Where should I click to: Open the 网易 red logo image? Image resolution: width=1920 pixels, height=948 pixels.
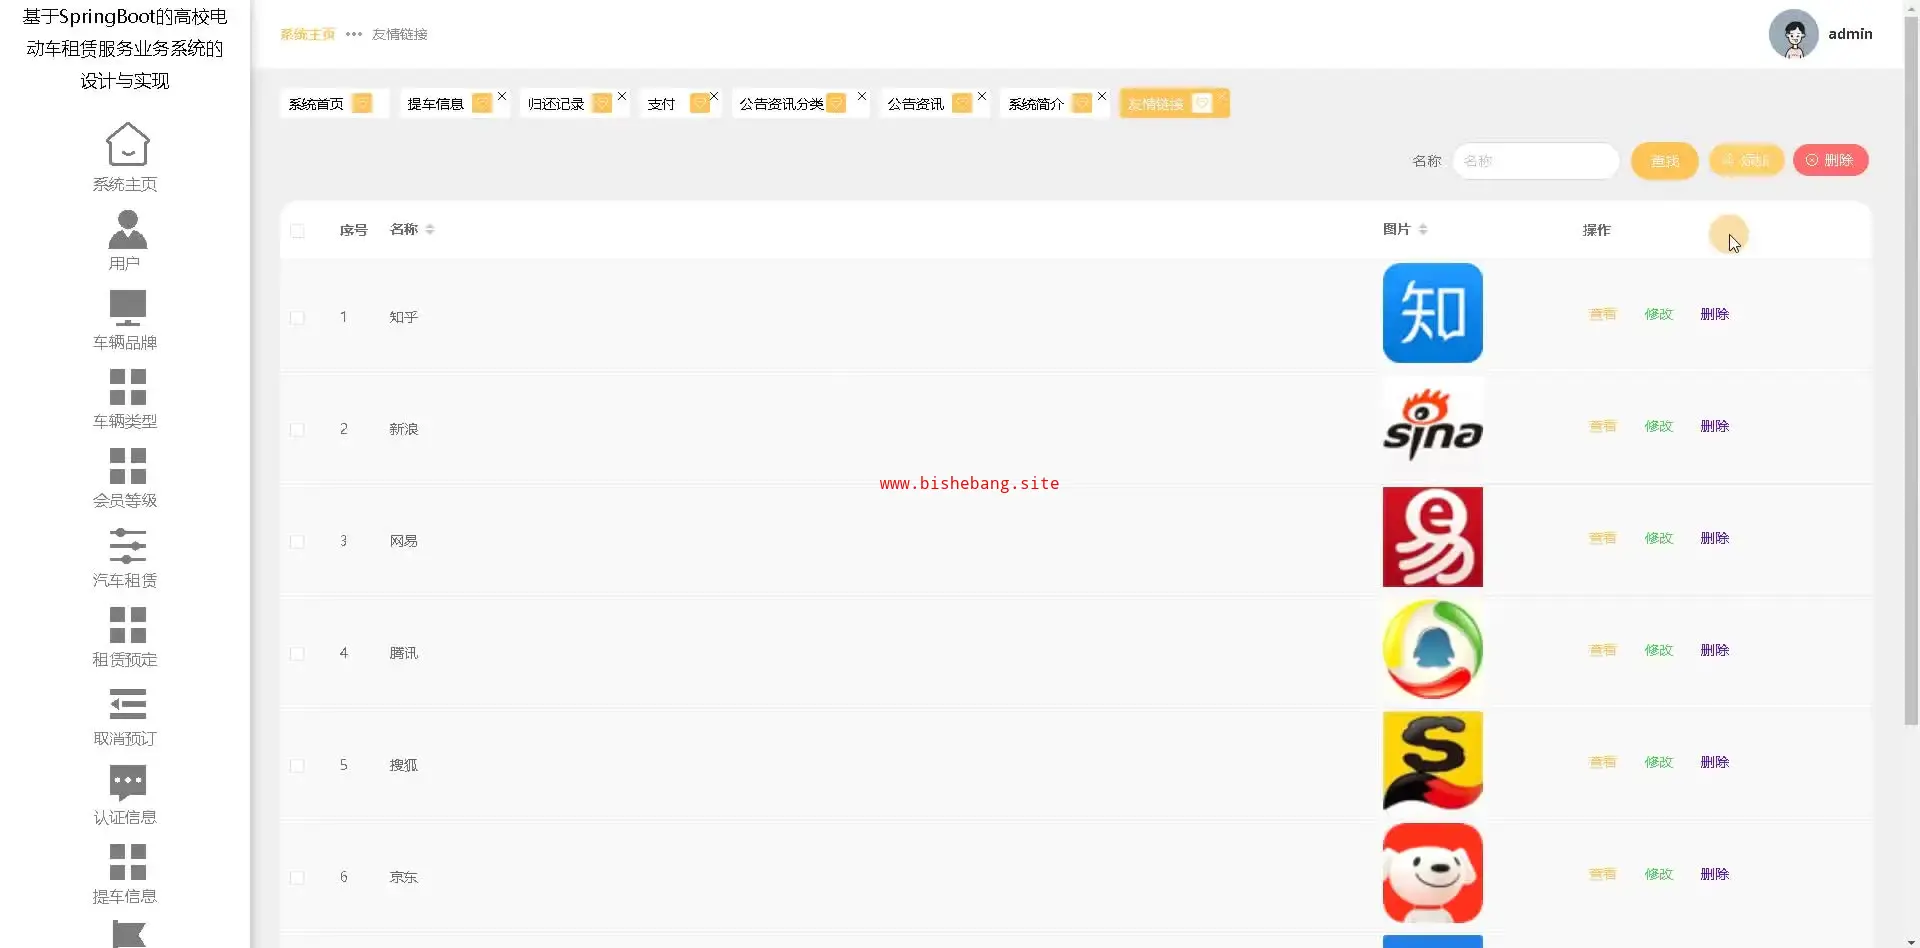pos(1432,537)
